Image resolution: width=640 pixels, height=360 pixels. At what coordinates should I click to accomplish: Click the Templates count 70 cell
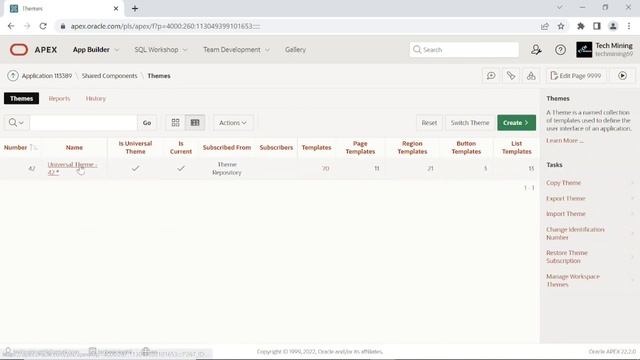click(x=325, y=168)
